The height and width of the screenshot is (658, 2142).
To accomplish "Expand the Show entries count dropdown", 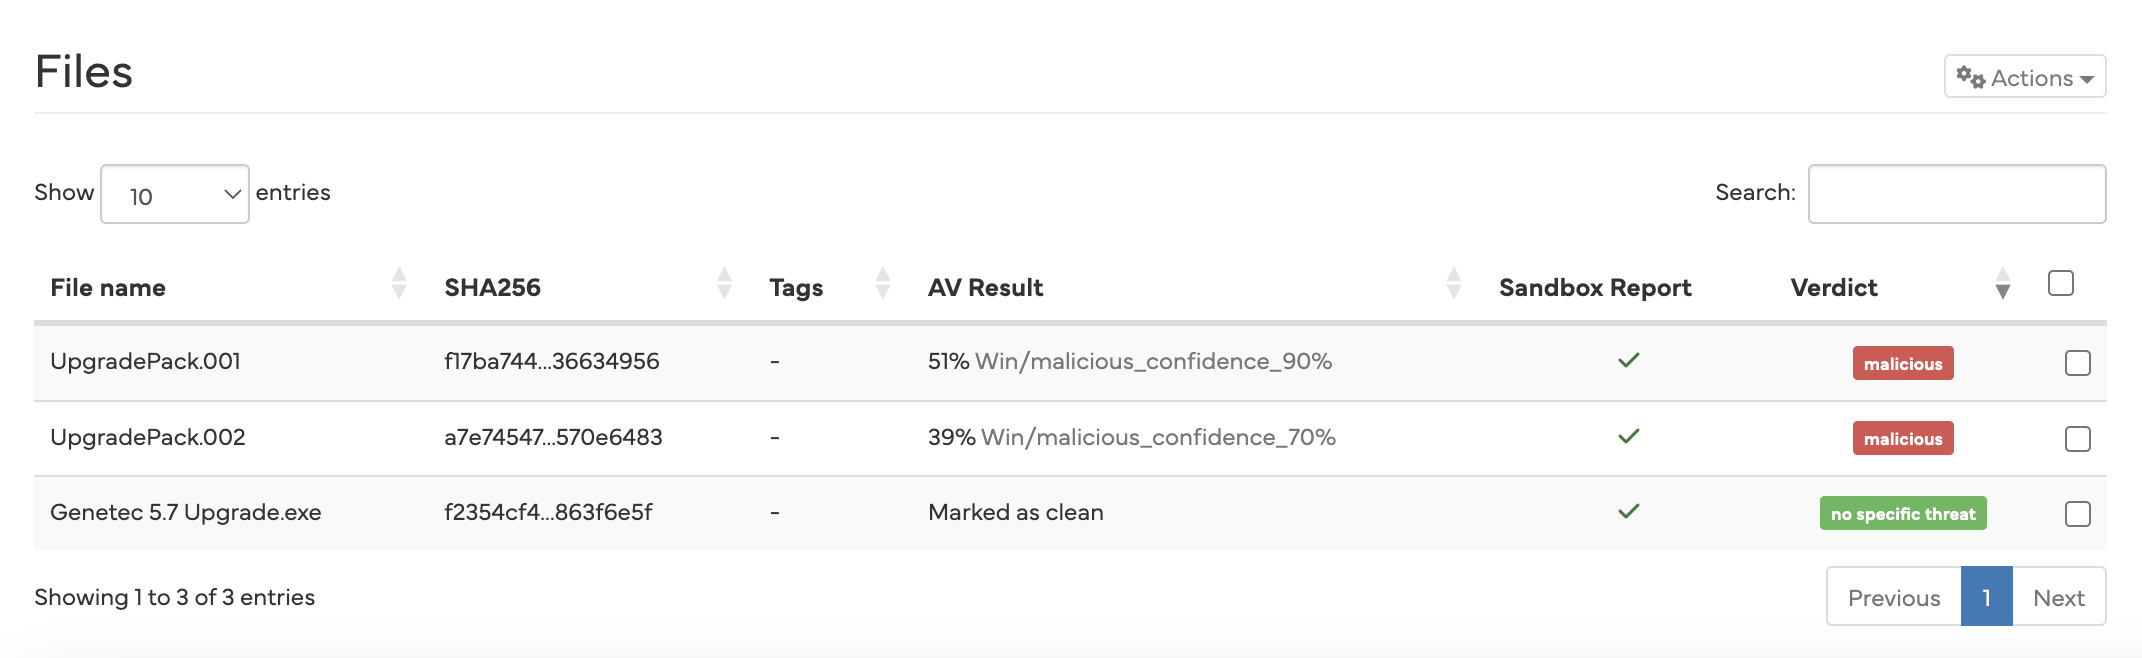I will point(175,194).
